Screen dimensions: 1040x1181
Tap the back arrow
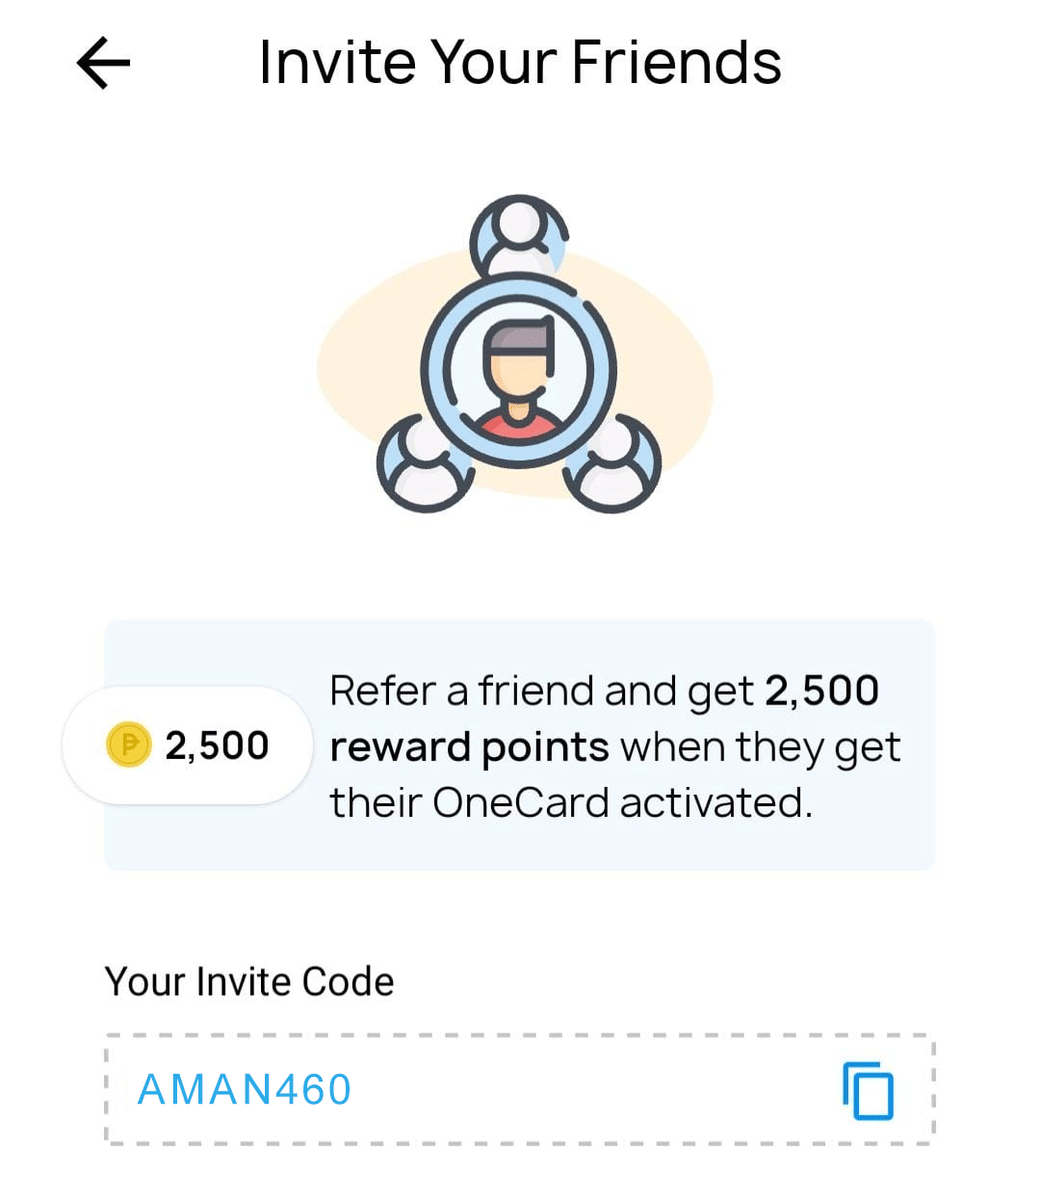104,63
